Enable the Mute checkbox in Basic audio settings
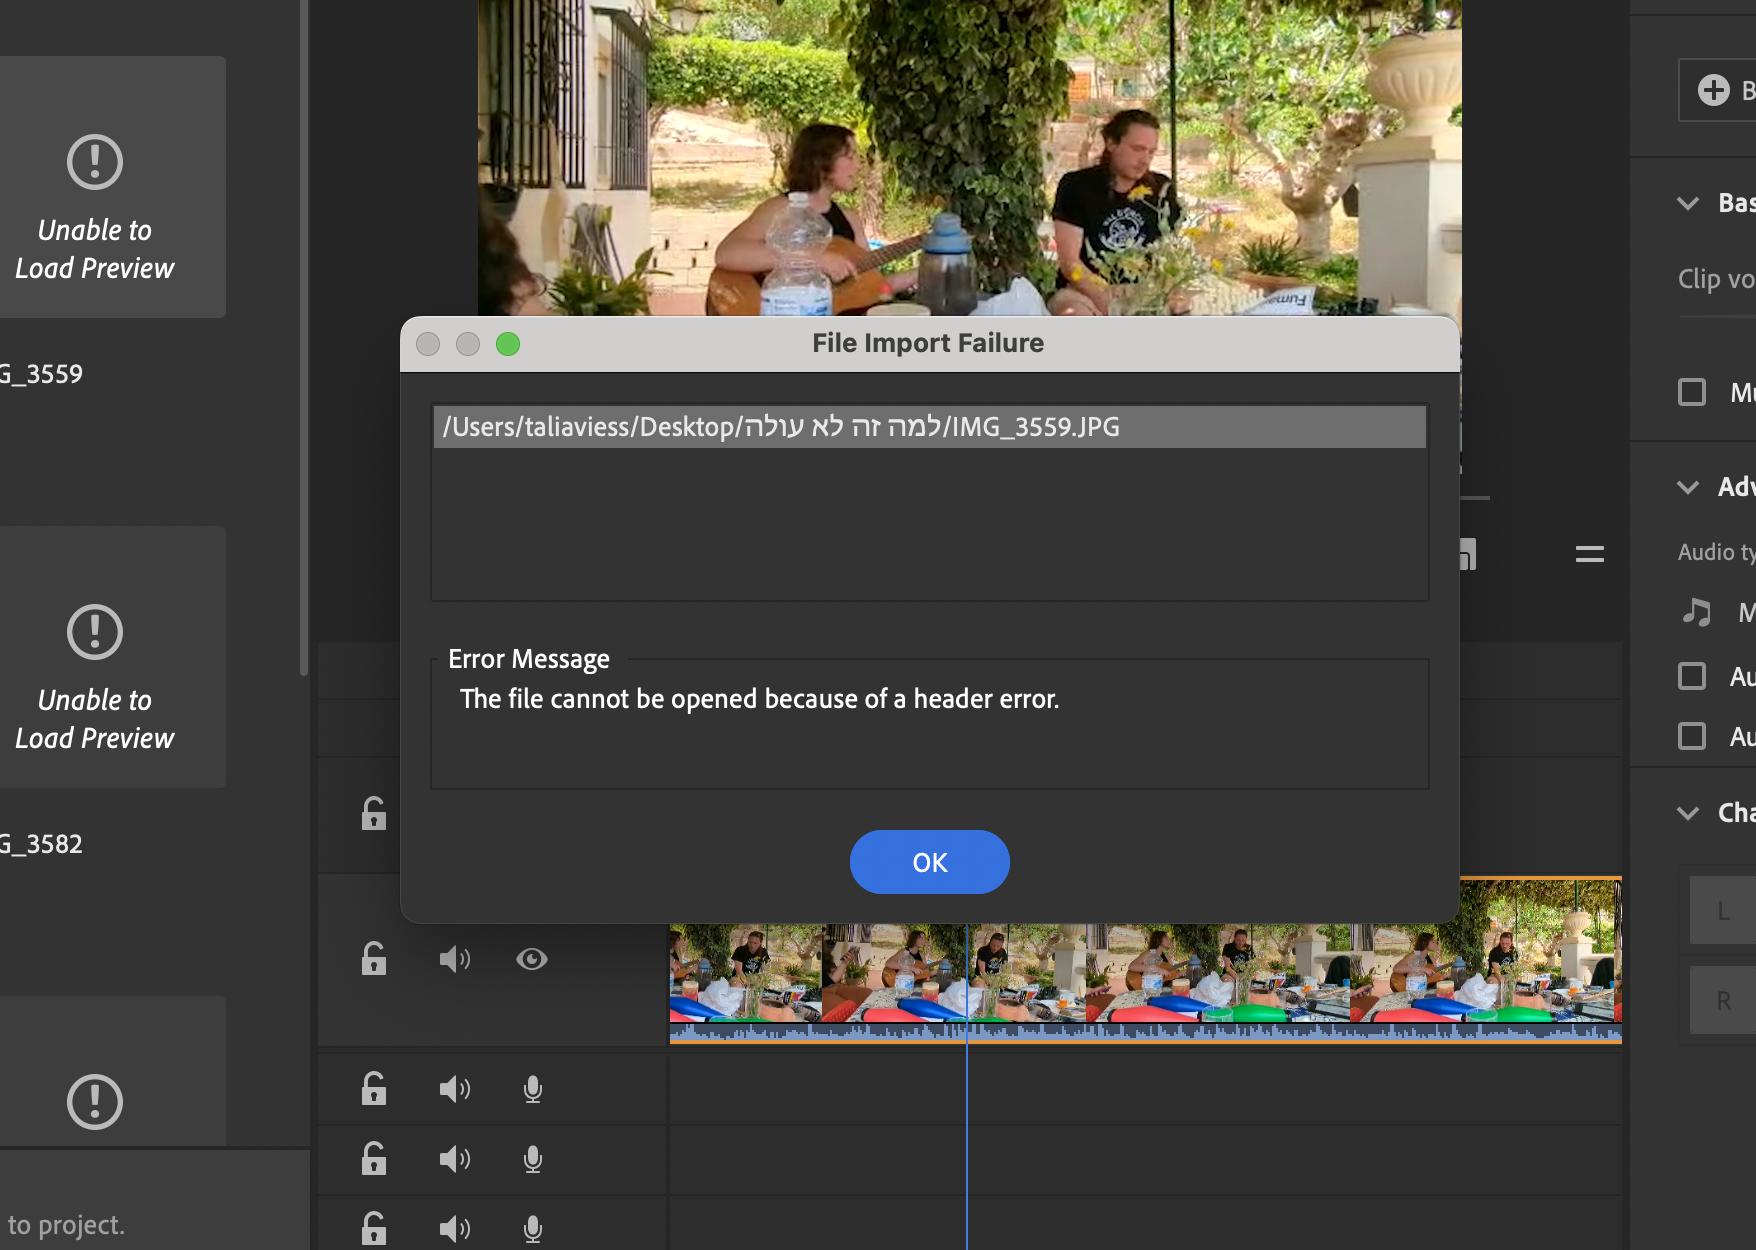The image size is (1756, 1250). point(1691,392)
